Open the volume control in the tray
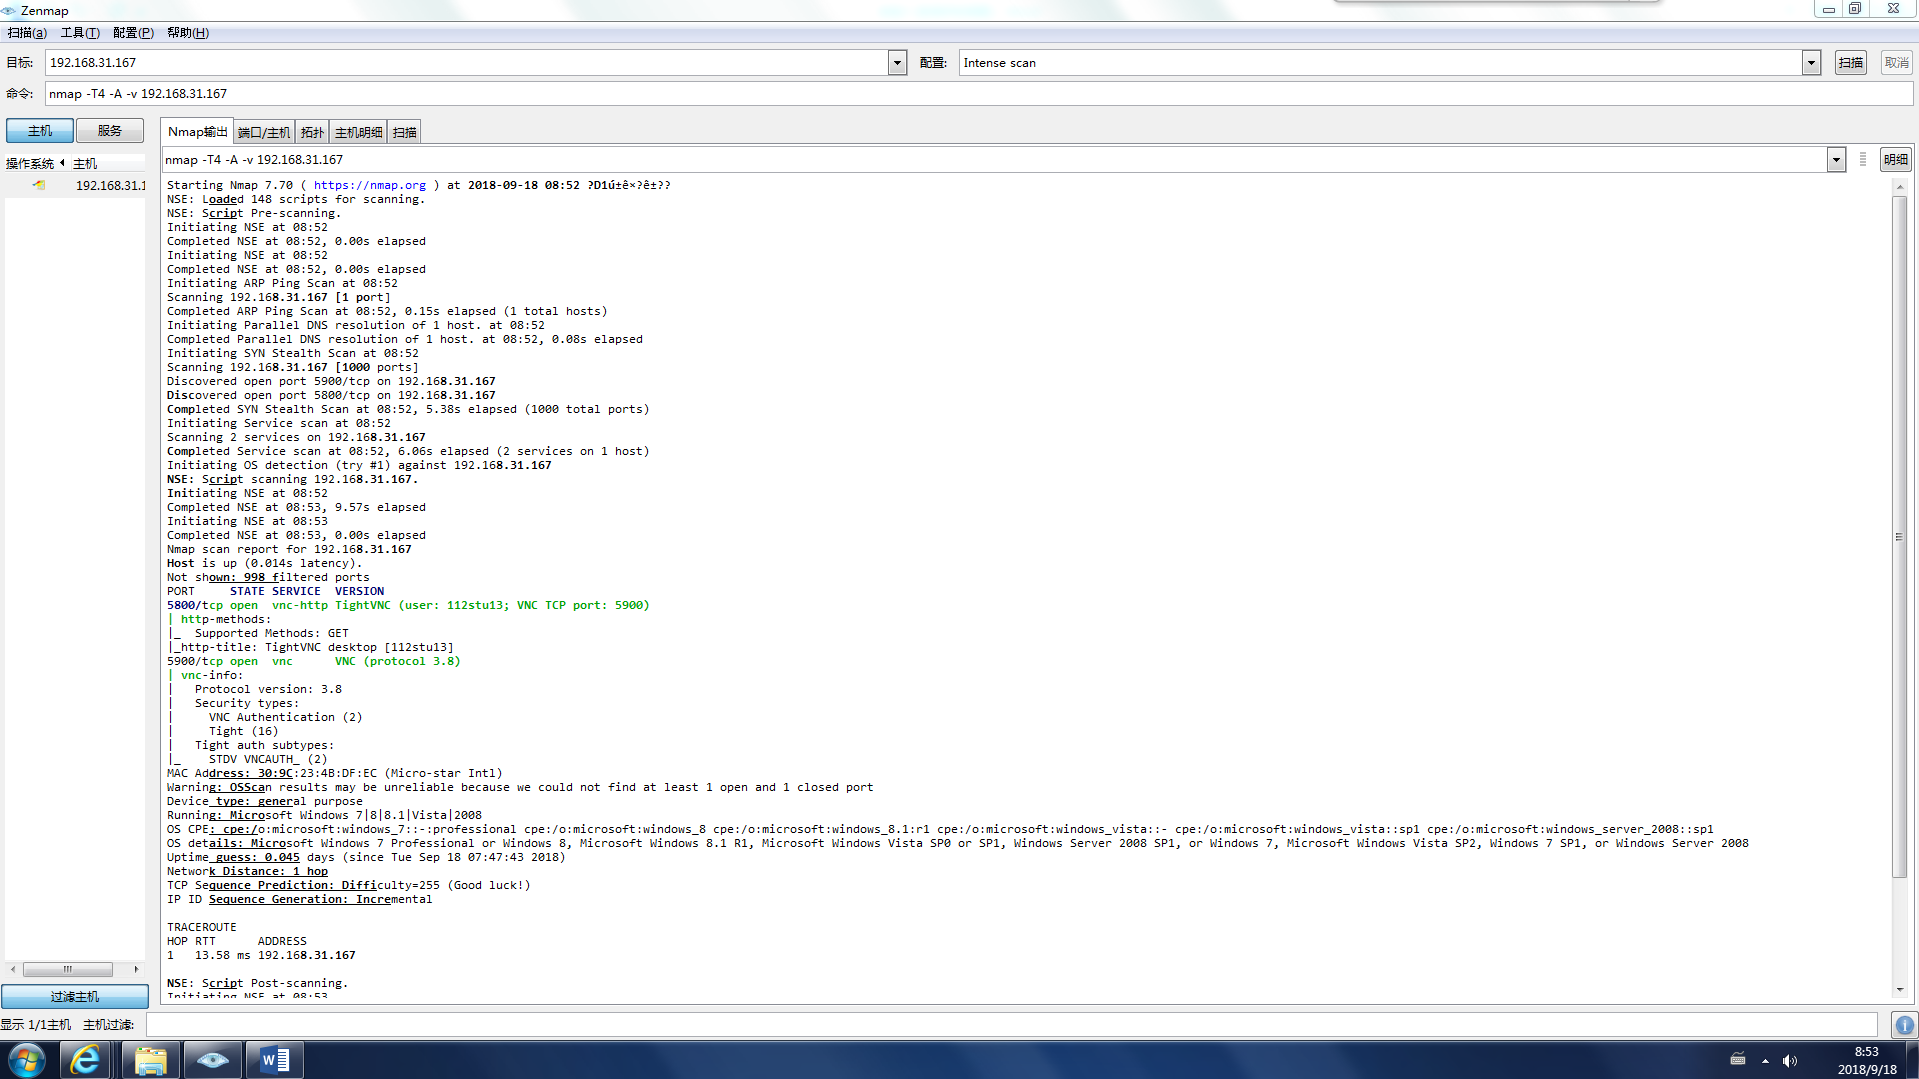This screenshot has height=1079, width=1919. pyautogui.click(x=1789, y=1061)
